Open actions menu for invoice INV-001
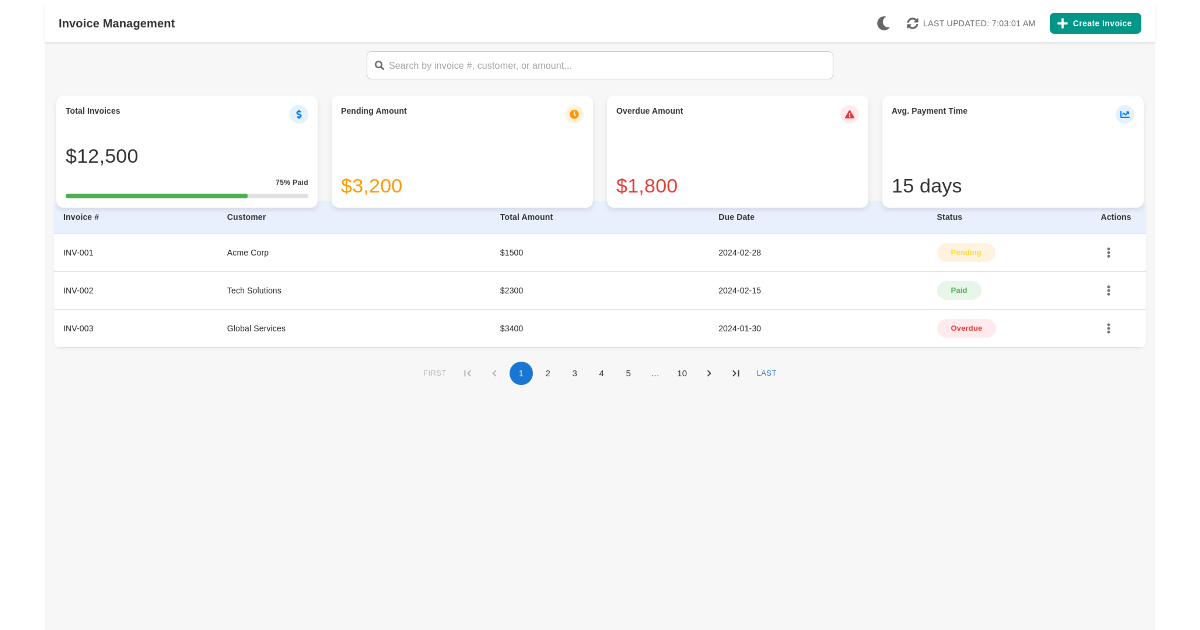1200x630 pixels. click(1108, 253)
